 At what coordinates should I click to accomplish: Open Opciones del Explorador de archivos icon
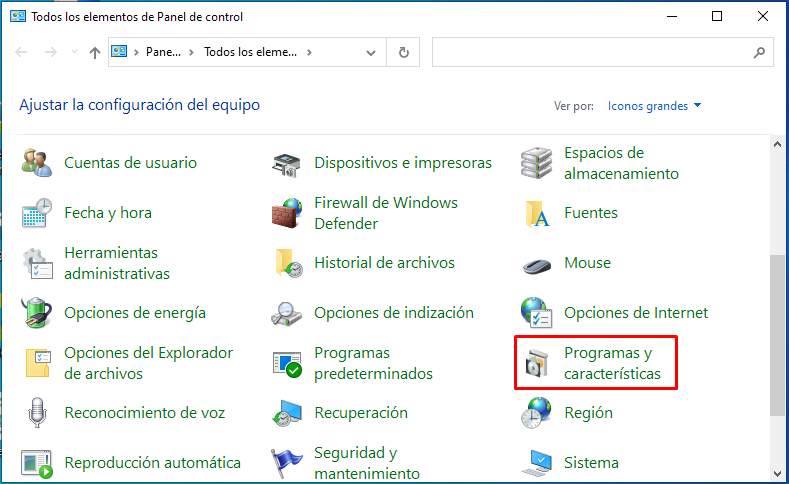pos(37,363)
